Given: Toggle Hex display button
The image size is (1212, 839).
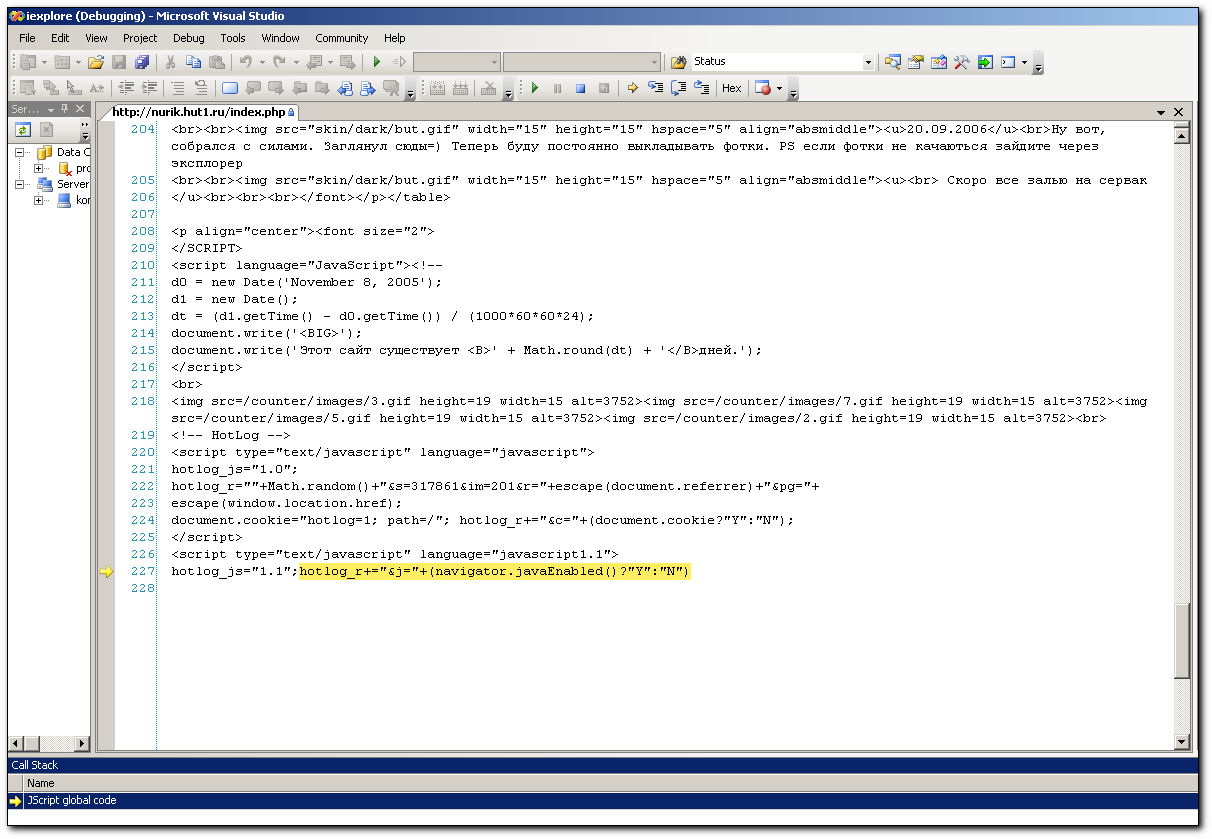Looking at the screenshot, I should [732, 88].
